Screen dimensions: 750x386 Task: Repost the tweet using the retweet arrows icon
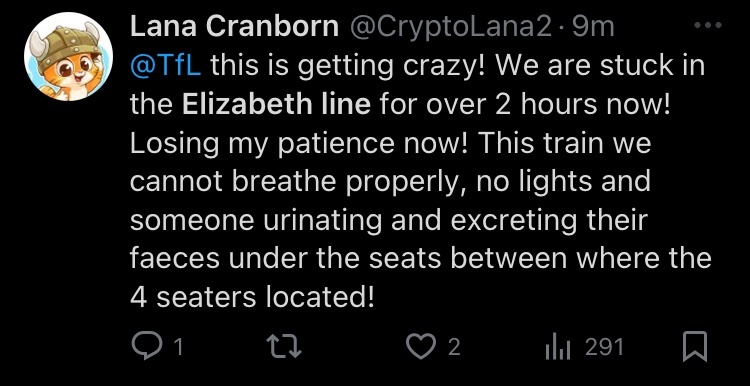coord(284,347)
